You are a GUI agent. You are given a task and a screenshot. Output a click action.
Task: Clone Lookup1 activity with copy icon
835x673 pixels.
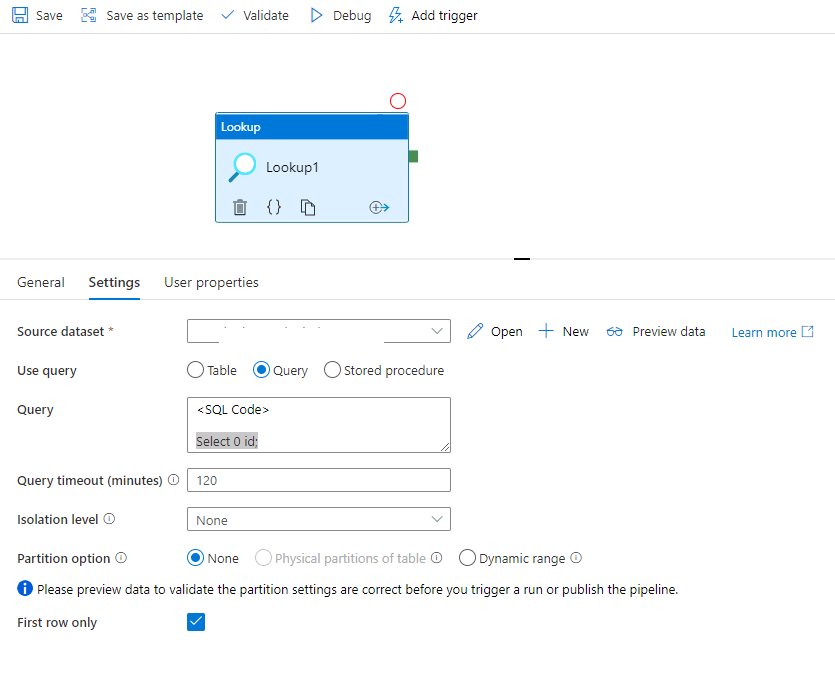(x=308, y=207)
